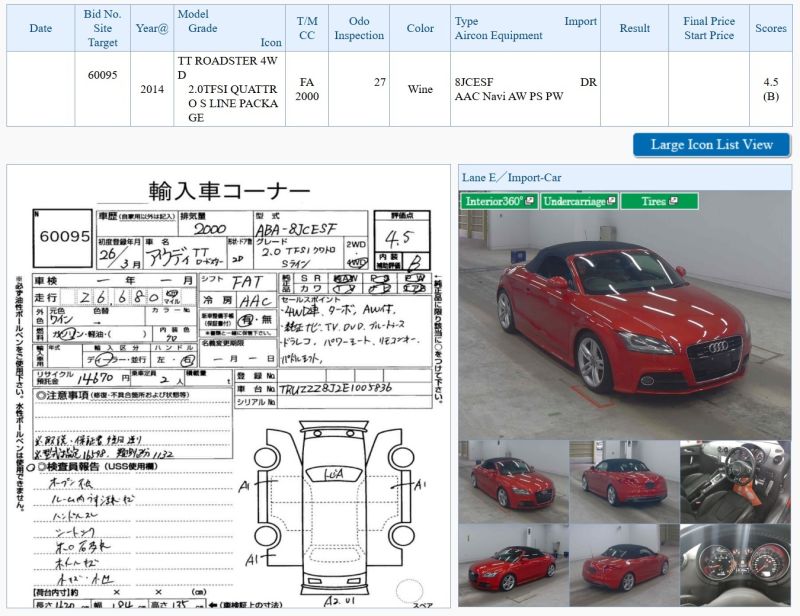Open rear angle thumbnail of red car
The height and width of the screenshot is (616, 800).
pos(624,565)
